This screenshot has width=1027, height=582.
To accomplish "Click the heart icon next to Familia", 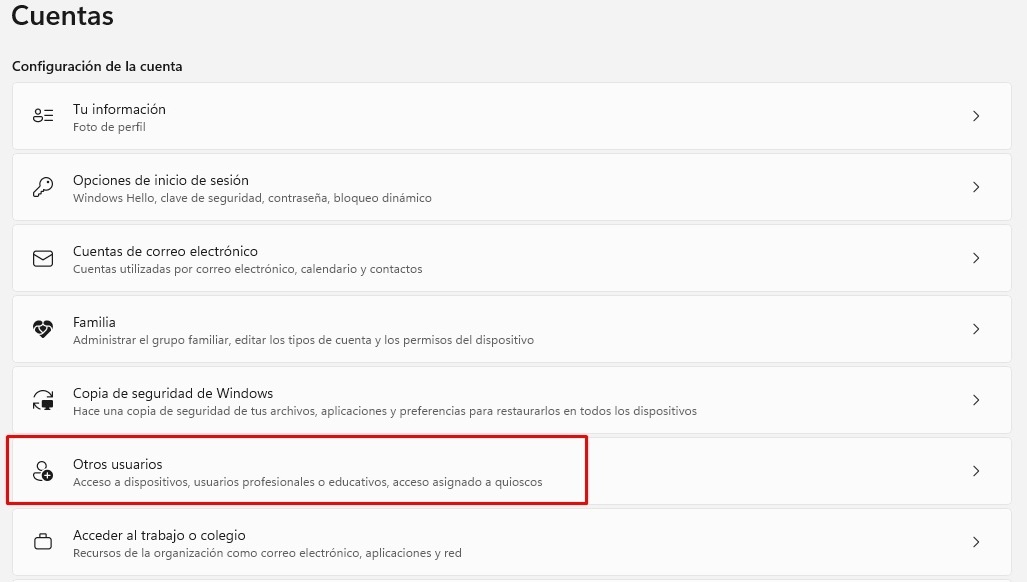I will tap(43, 329).
